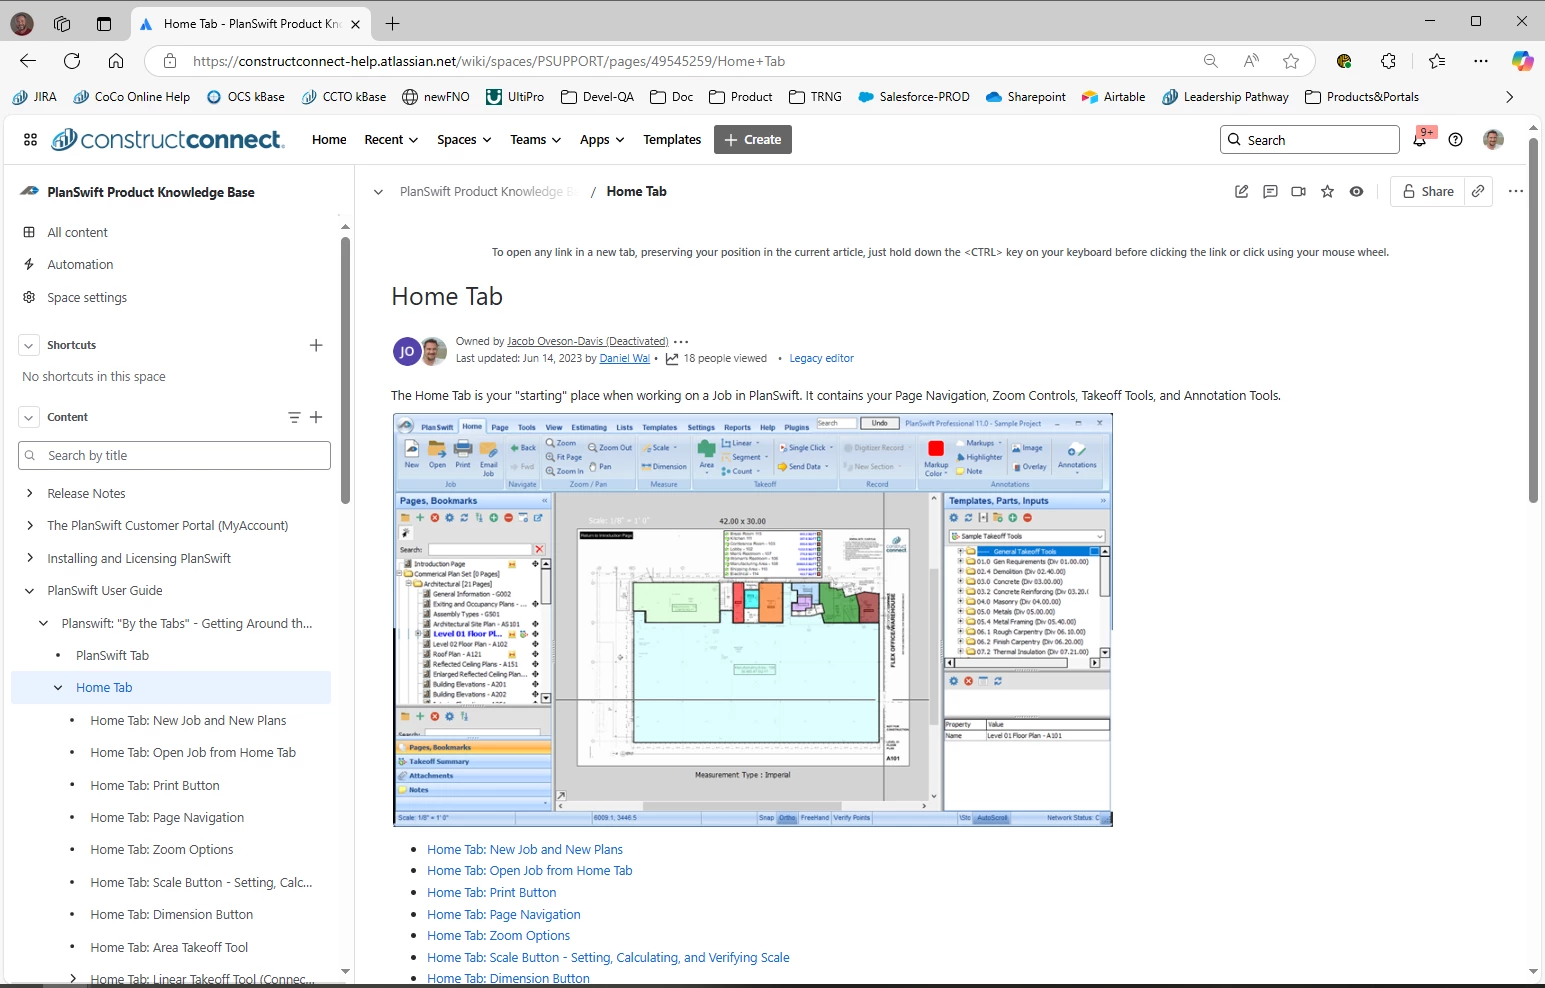This screenshot has height=988, width=1545.
Task: Open the Recent dropdown menu
Action: coord(391,140)
